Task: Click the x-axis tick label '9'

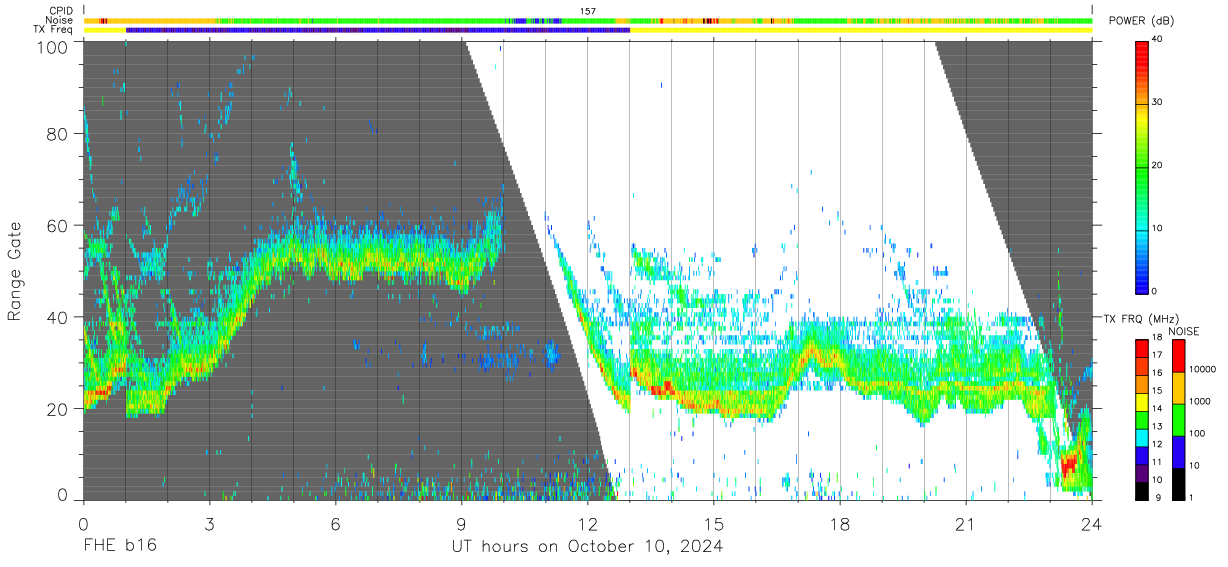Action: (x=461, y=524)
